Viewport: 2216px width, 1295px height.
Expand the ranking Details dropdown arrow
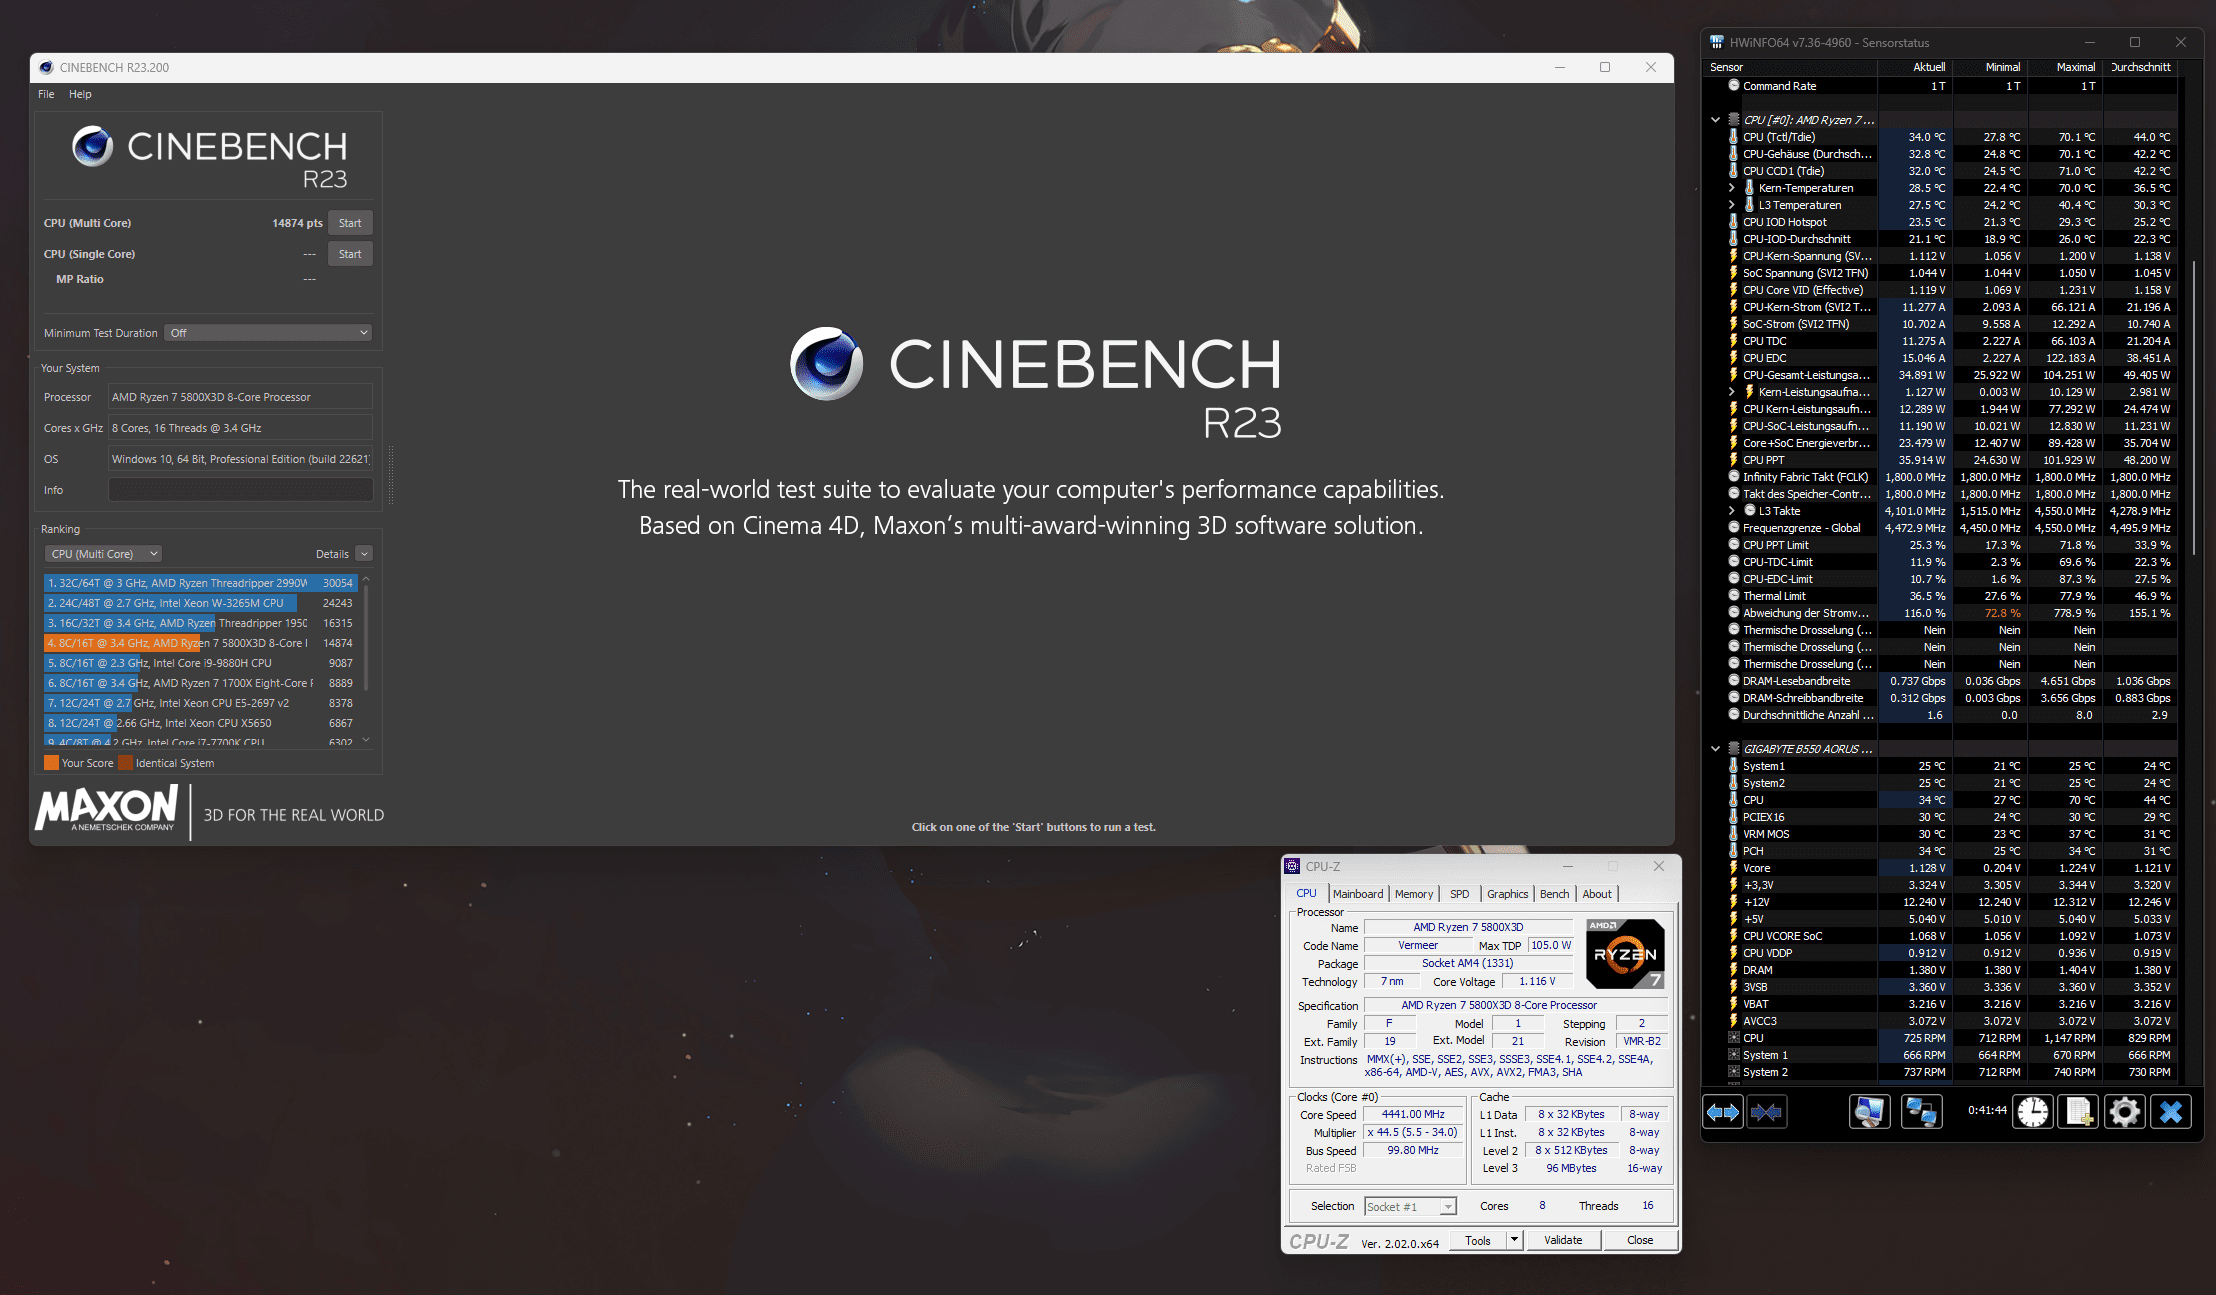pyautogui.click(x=364, y=554)
